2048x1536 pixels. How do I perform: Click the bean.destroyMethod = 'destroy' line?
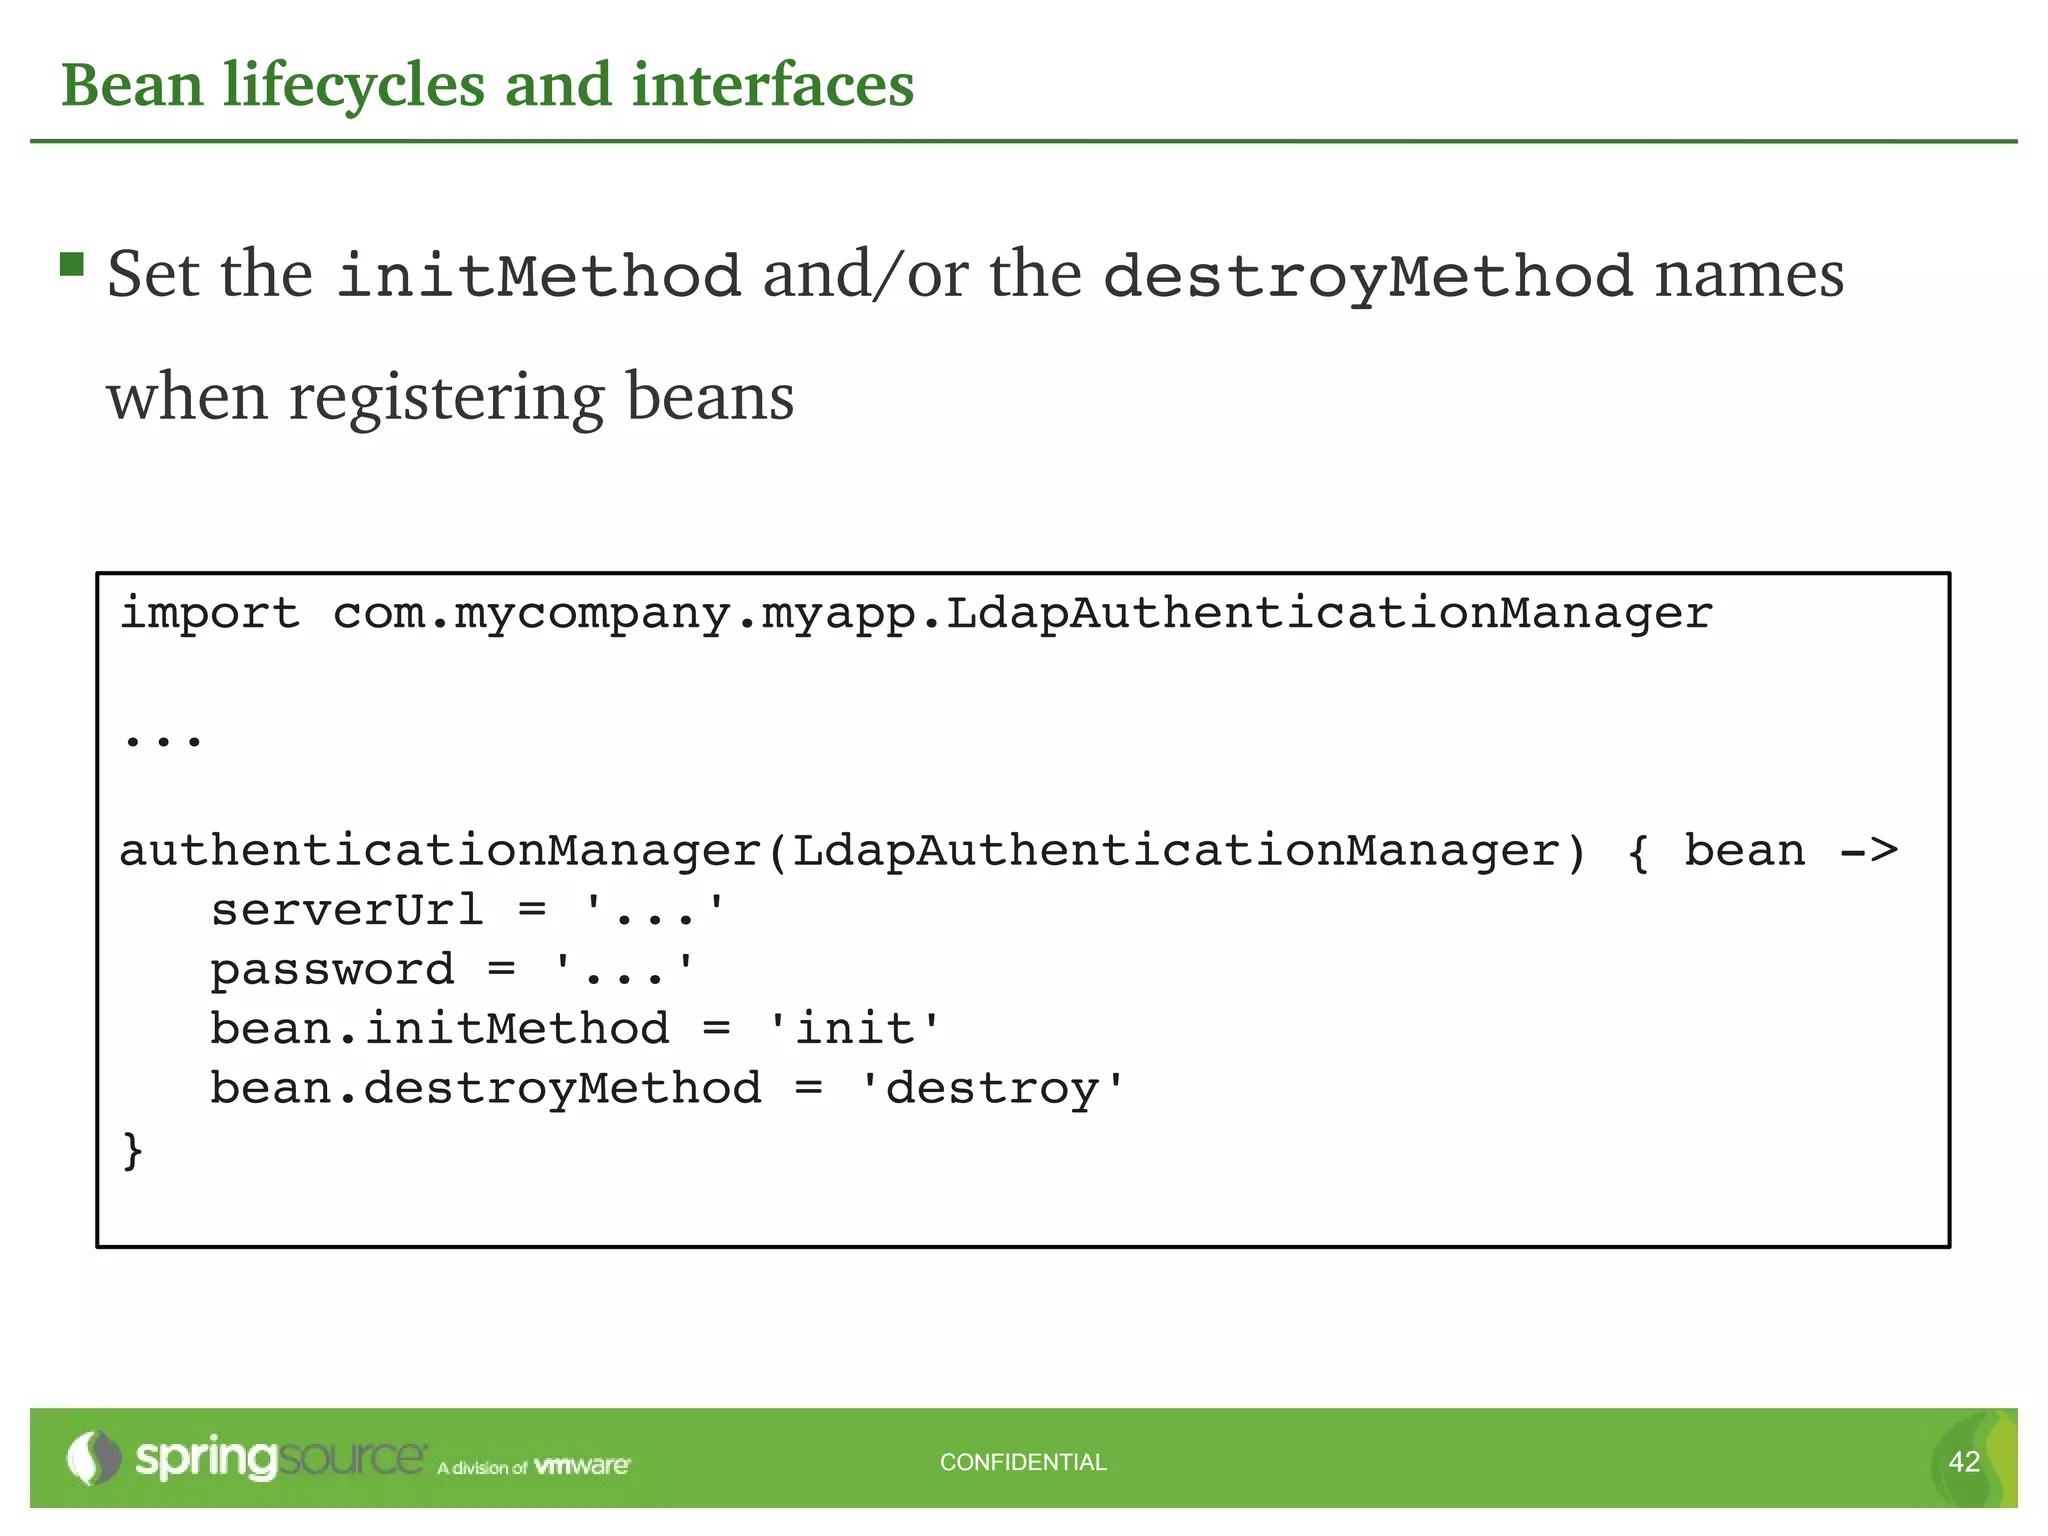[x=667, y=1089]
